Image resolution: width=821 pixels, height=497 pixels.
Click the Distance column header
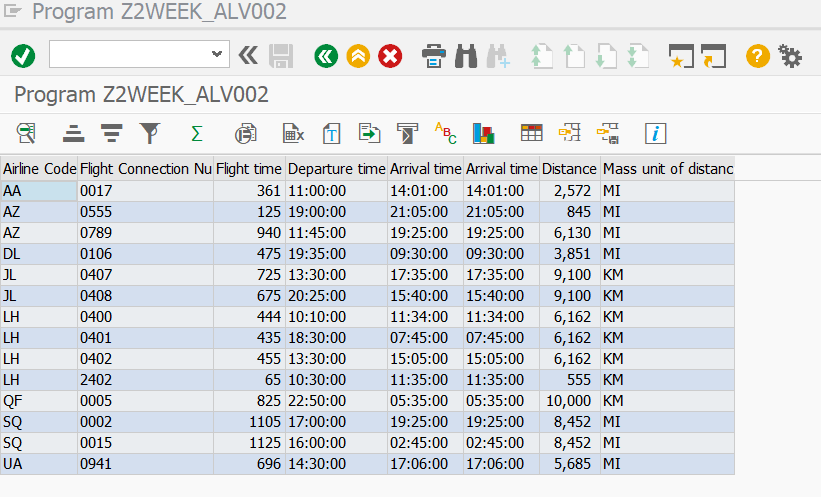[x=570, y=169]
